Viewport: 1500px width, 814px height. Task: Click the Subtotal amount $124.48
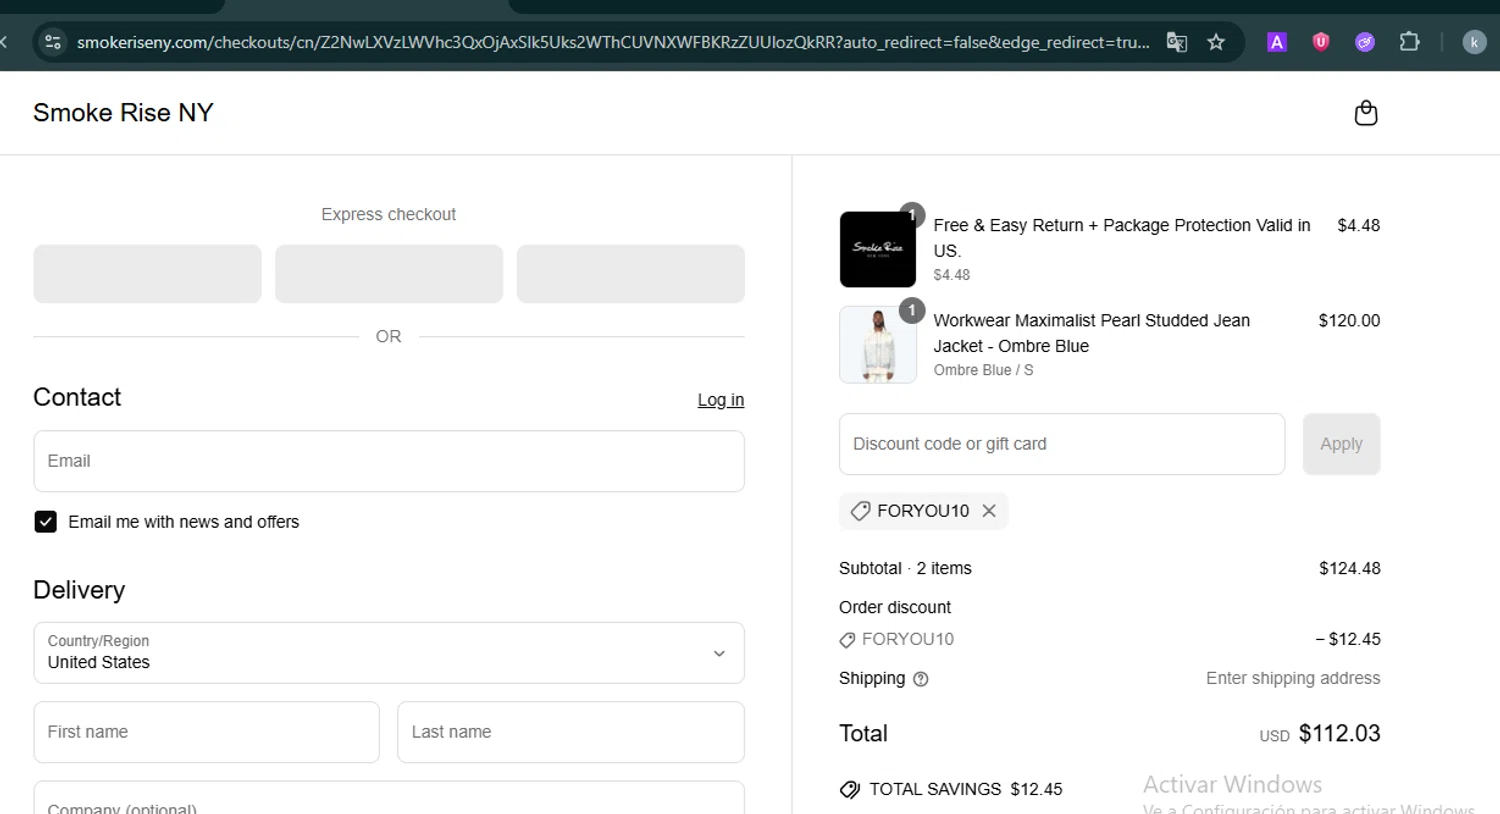click(1350, 568)
